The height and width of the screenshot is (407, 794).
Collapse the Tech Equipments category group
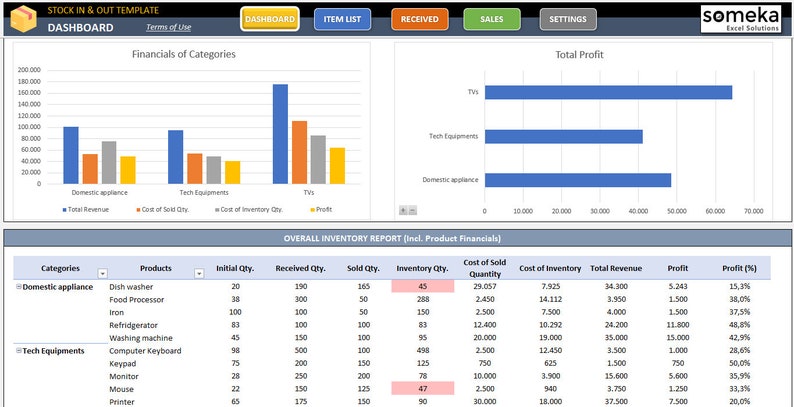tap(19, 350)
